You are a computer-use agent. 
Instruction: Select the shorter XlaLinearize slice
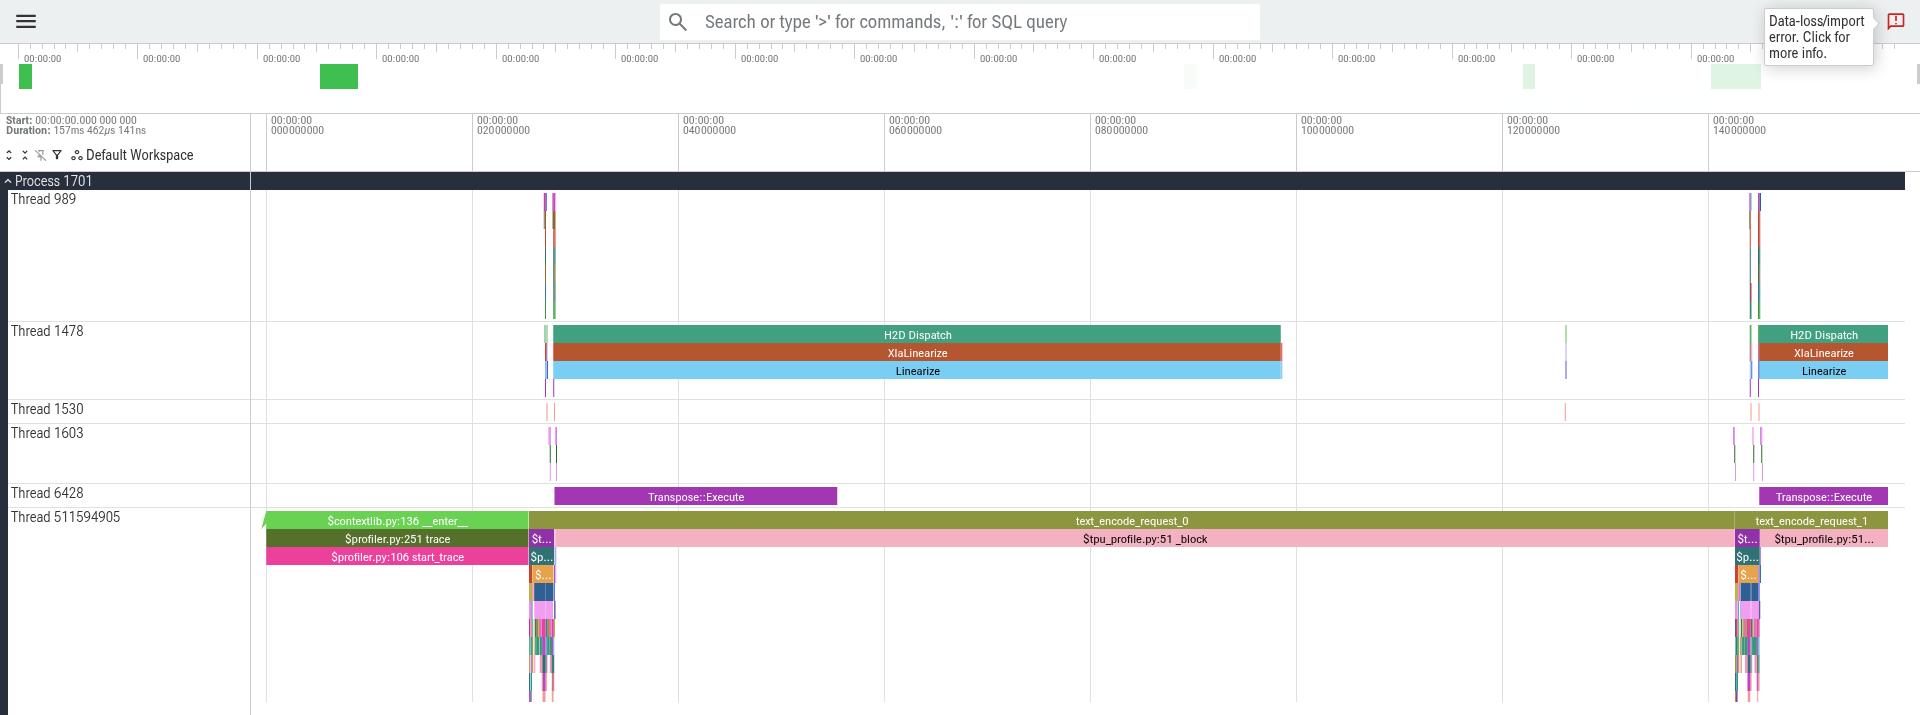pos(1823,353)
